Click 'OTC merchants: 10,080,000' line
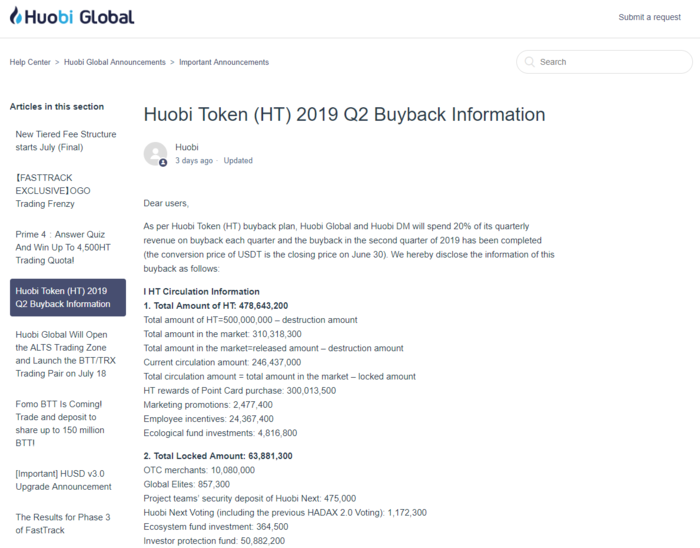 199,470
